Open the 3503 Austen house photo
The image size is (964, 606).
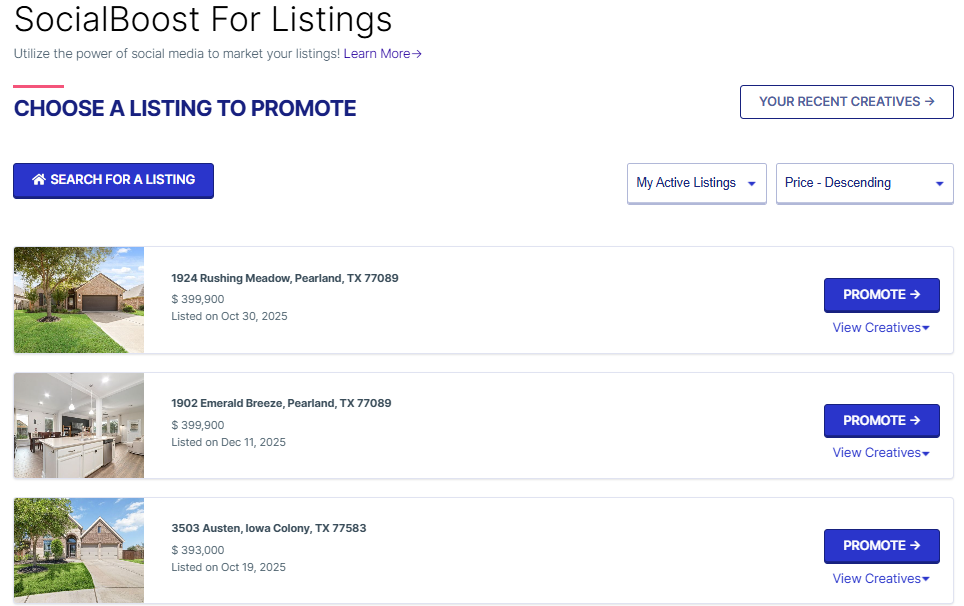tap(79, 550)
